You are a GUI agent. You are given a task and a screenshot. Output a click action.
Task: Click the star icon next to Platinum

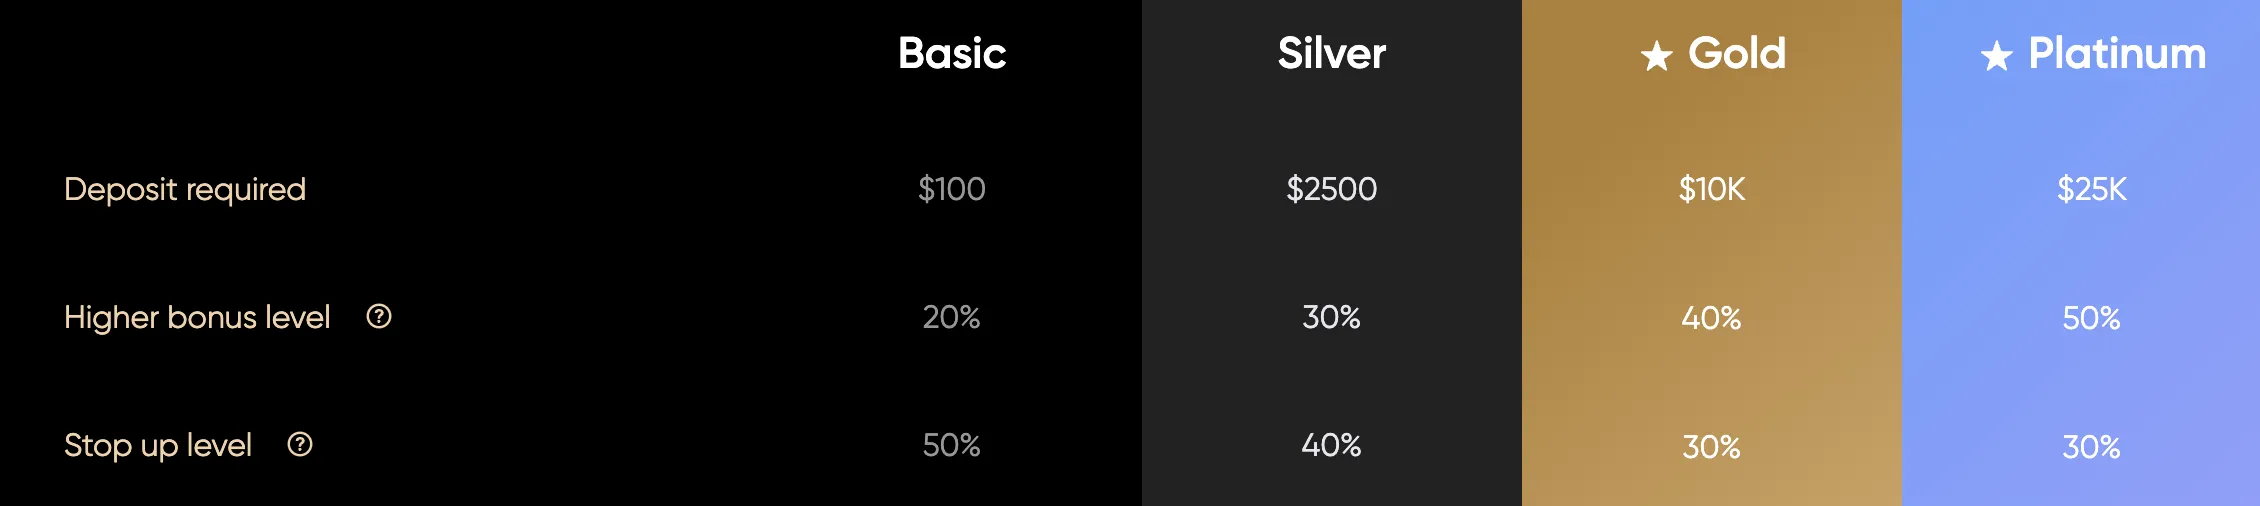tap(1997, 56)
